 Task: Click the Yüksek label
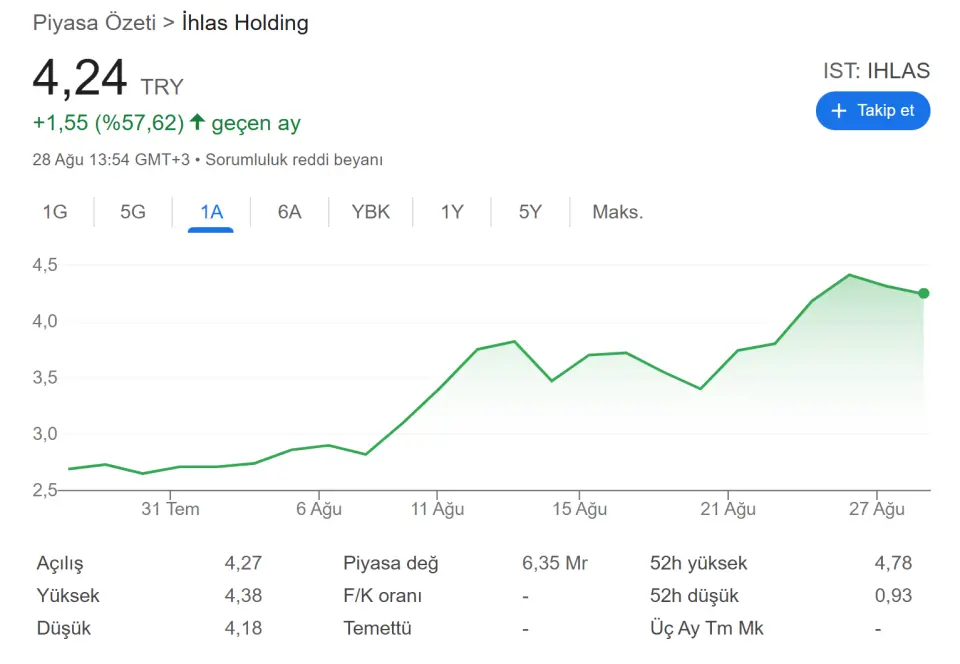tap(68, 595)
